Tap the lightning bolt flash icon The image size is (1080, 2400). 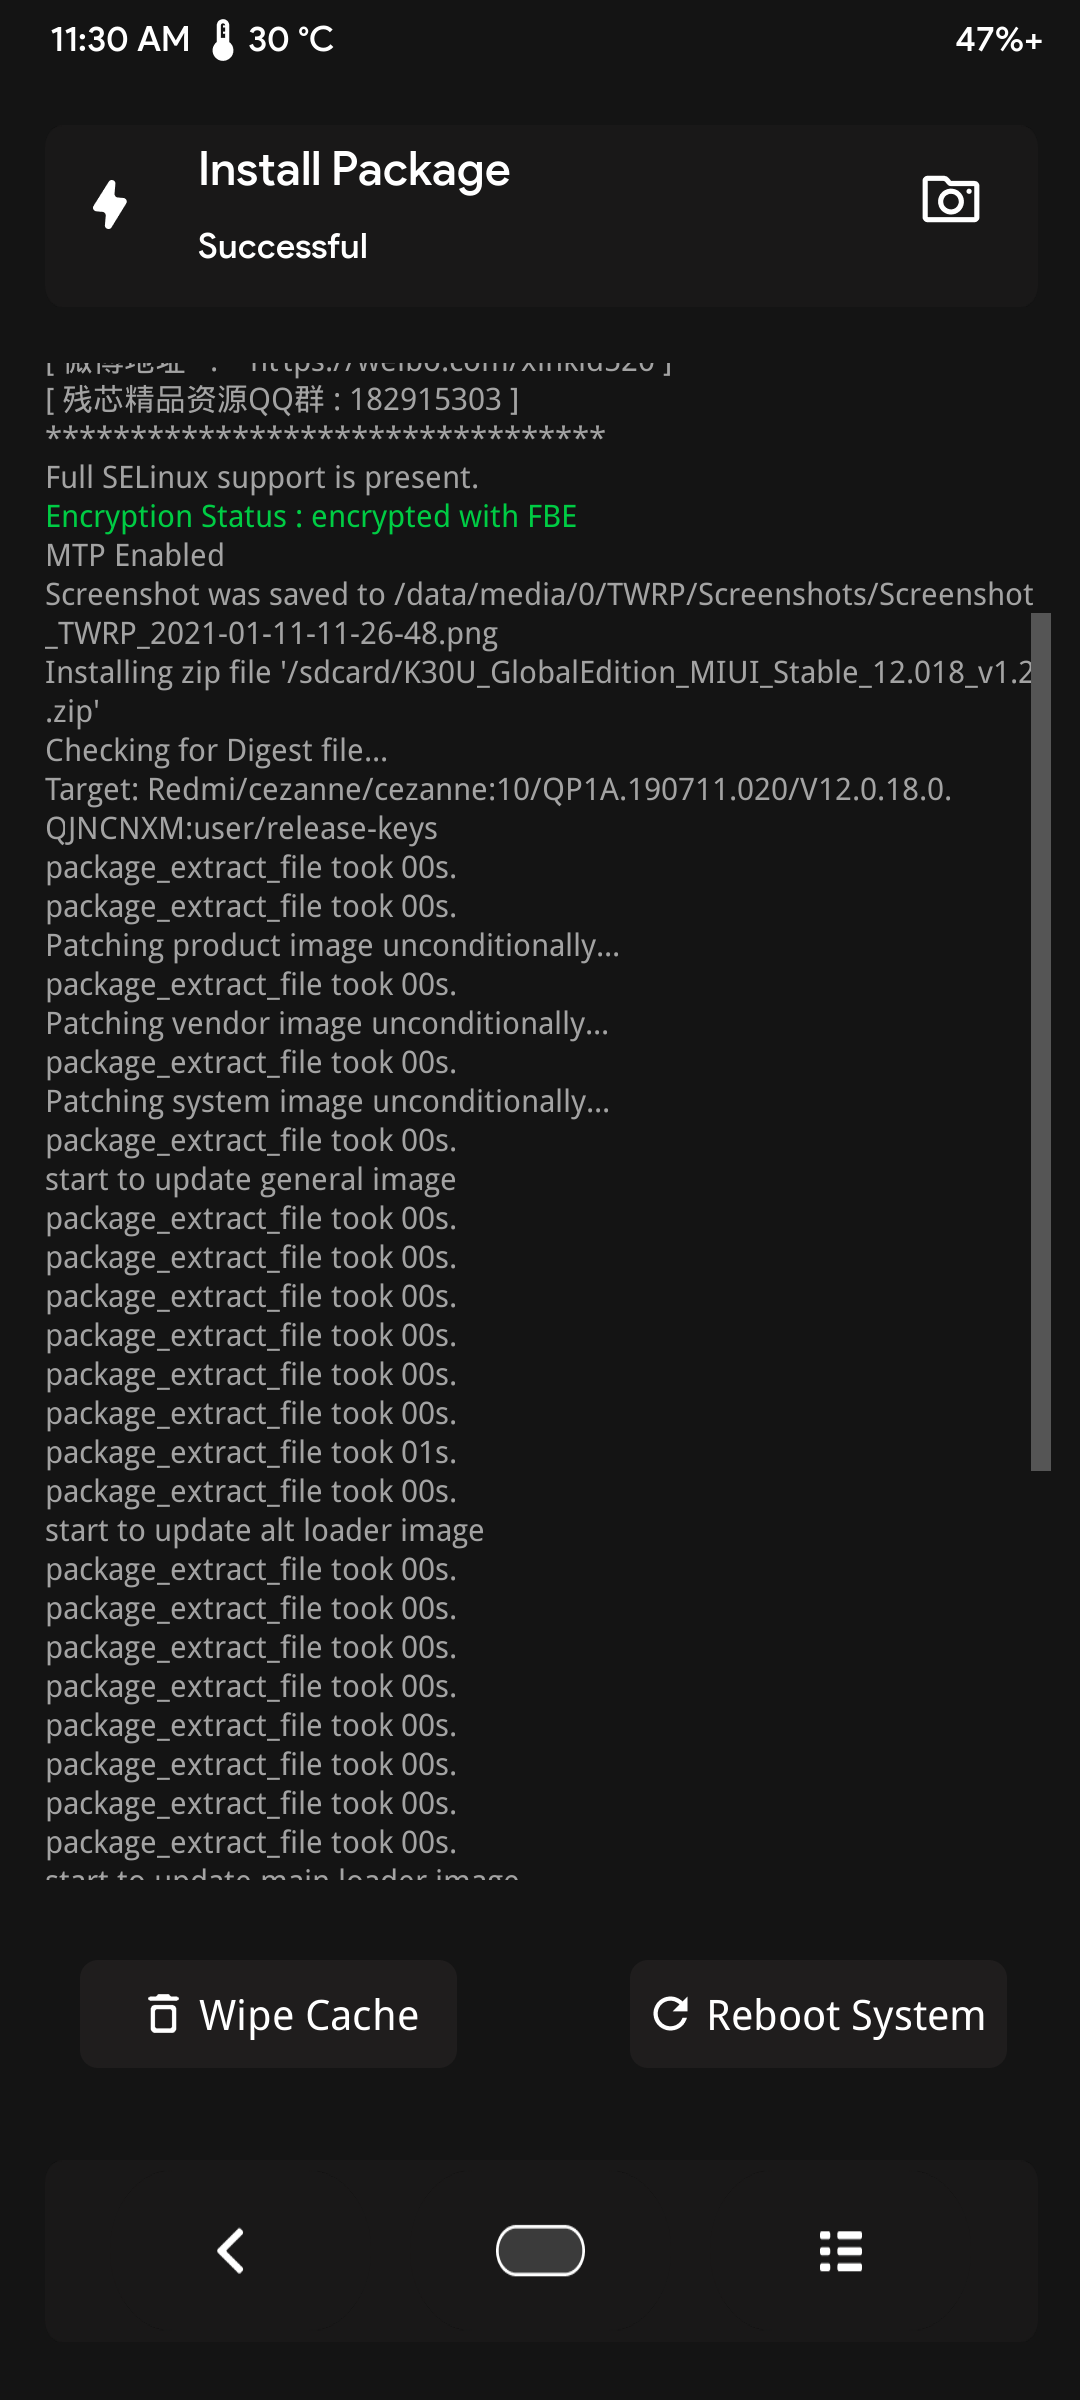click(110, 204)
